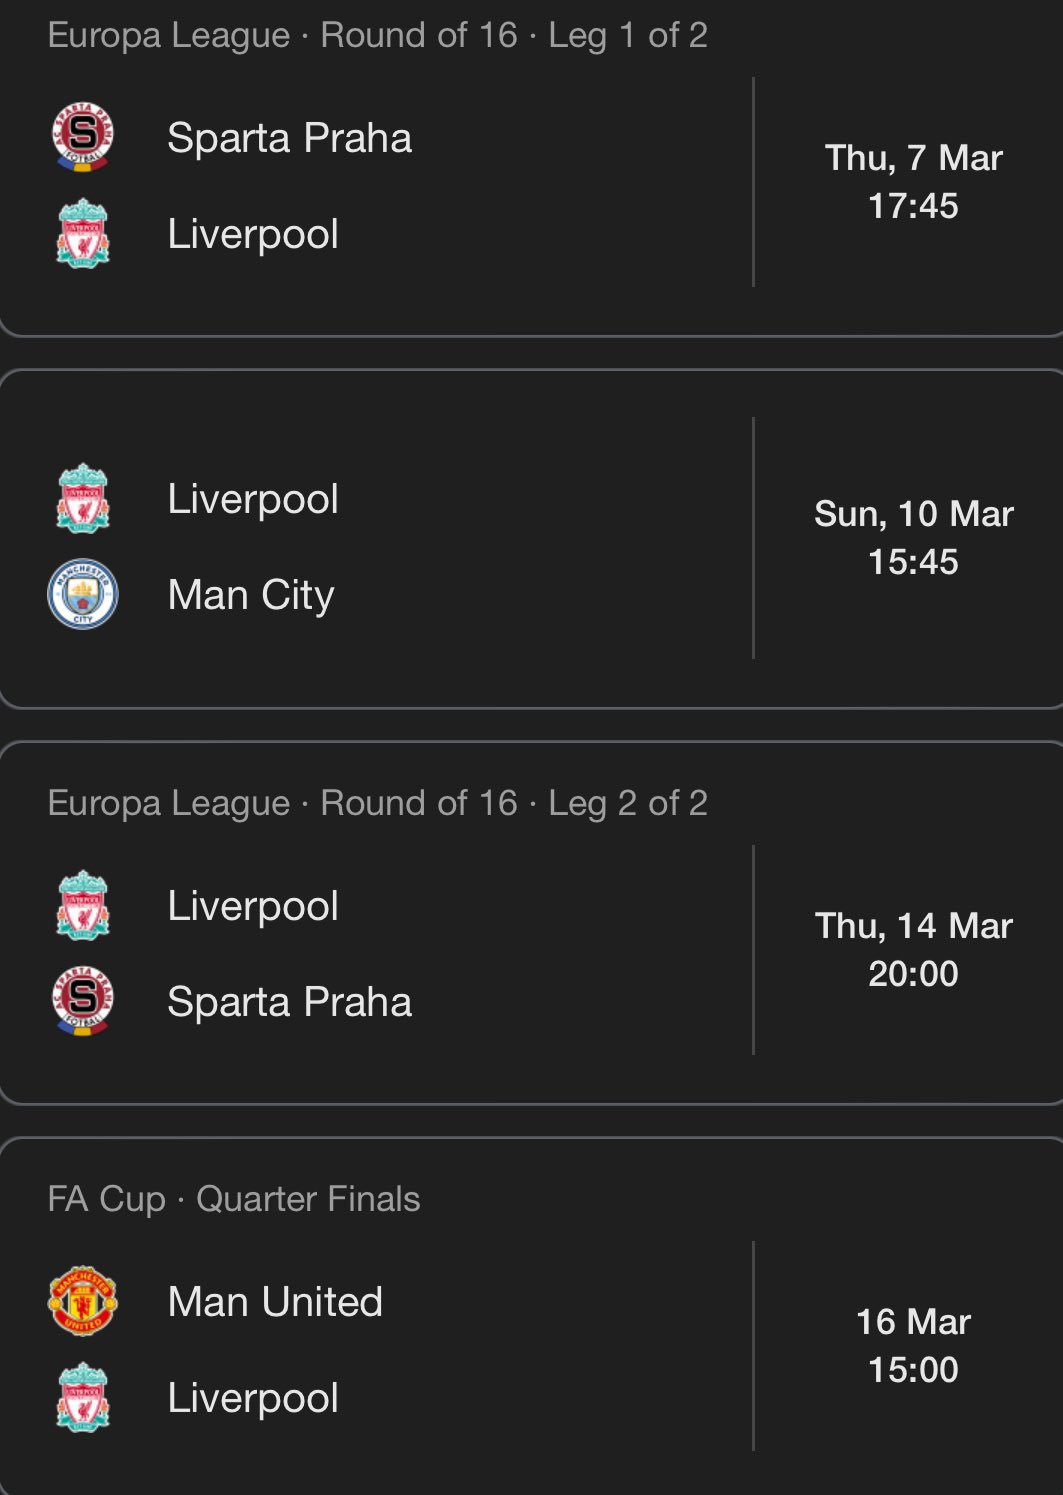Click Liverpool crest in the Man City match

coord(83,498)
